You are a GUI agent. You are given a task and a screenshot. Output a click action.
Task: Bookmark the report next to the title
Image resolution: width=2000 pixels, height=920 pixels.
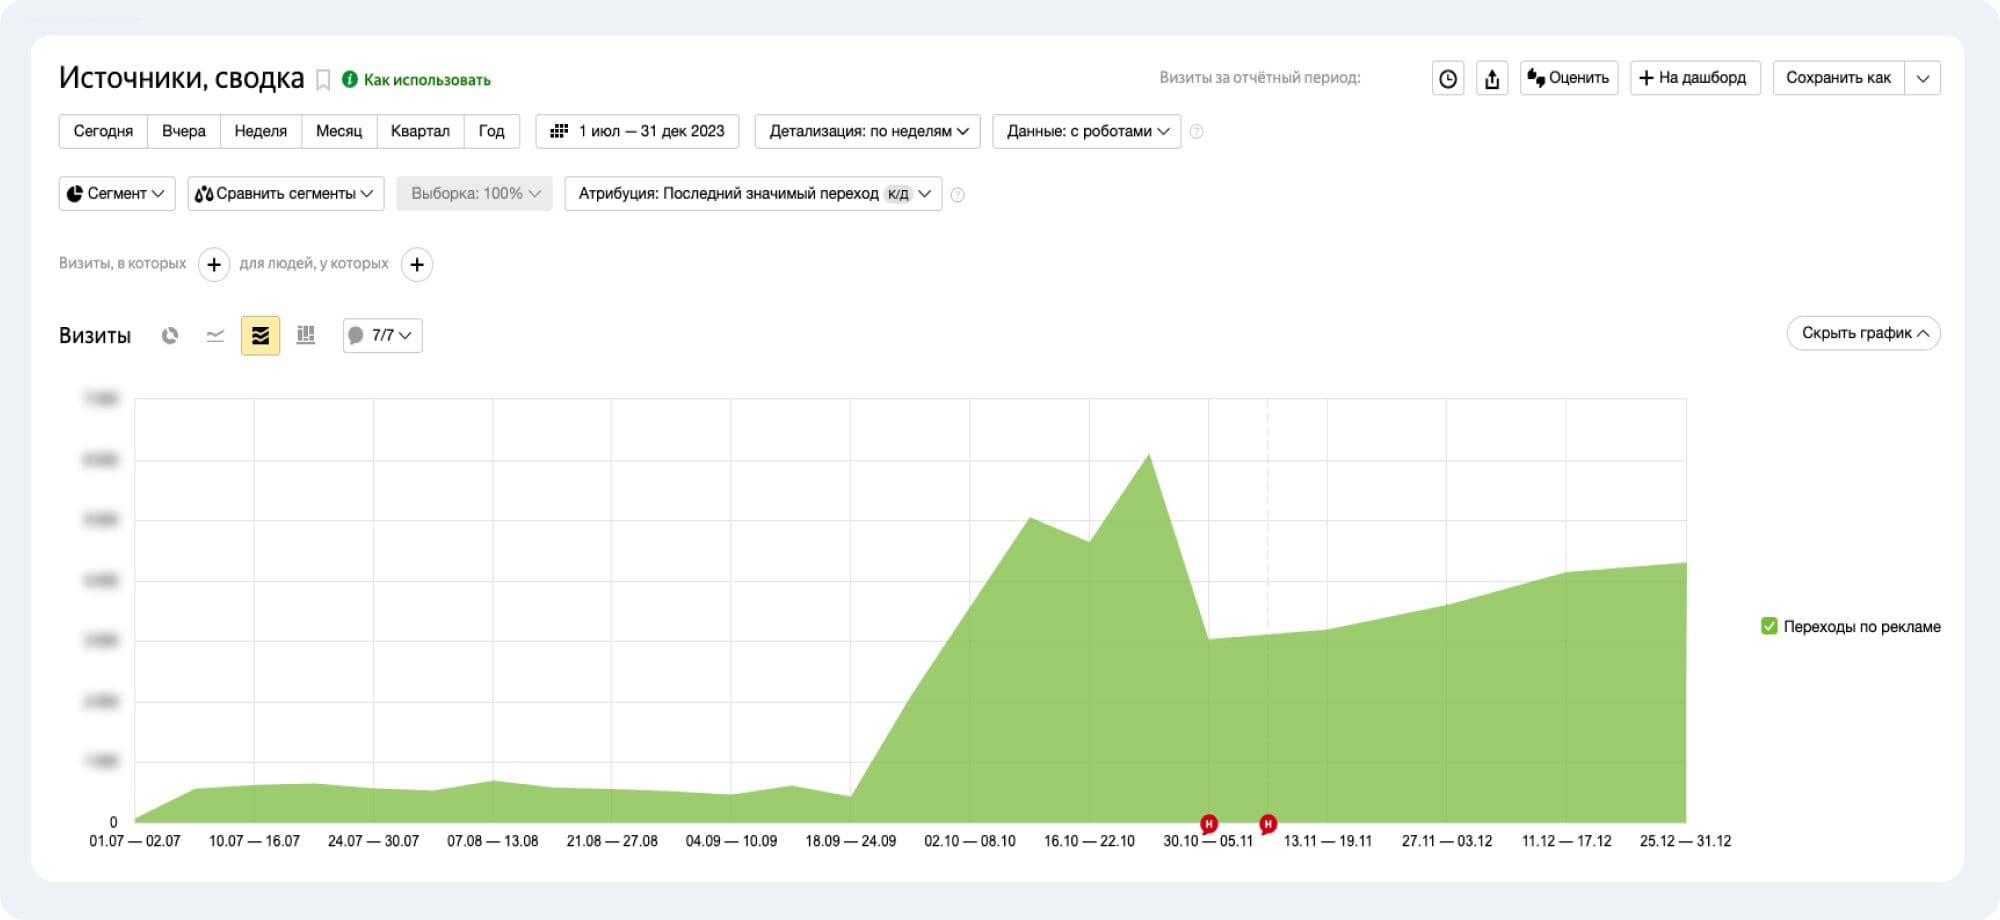tap(323, 80)
